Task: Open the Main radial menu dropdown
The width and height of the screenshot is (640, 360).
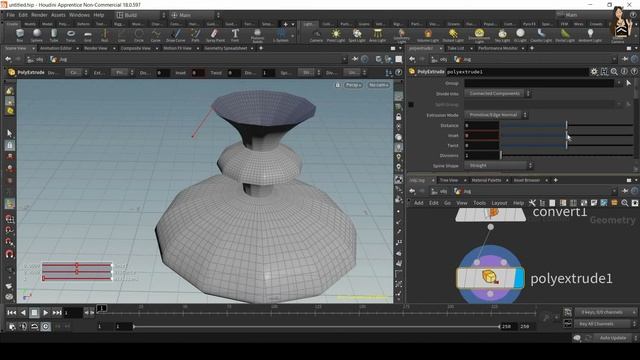Action: (195, 15)
